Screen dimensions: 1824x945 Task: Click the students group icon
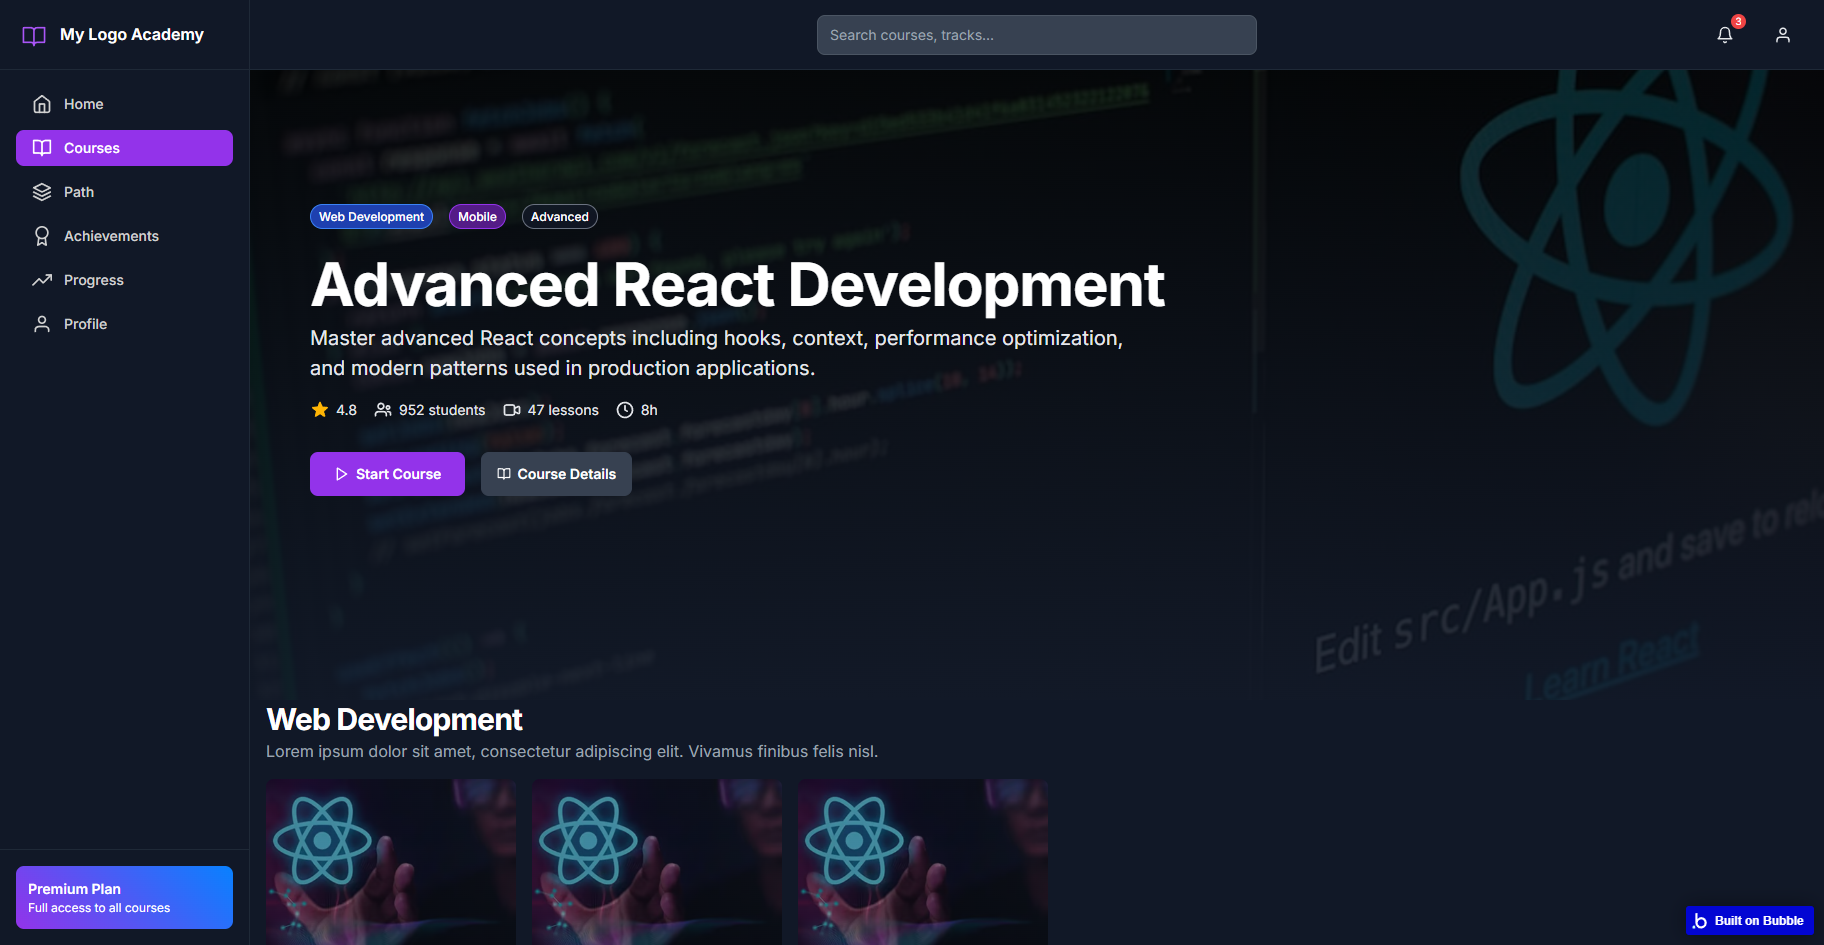(383, 410)
